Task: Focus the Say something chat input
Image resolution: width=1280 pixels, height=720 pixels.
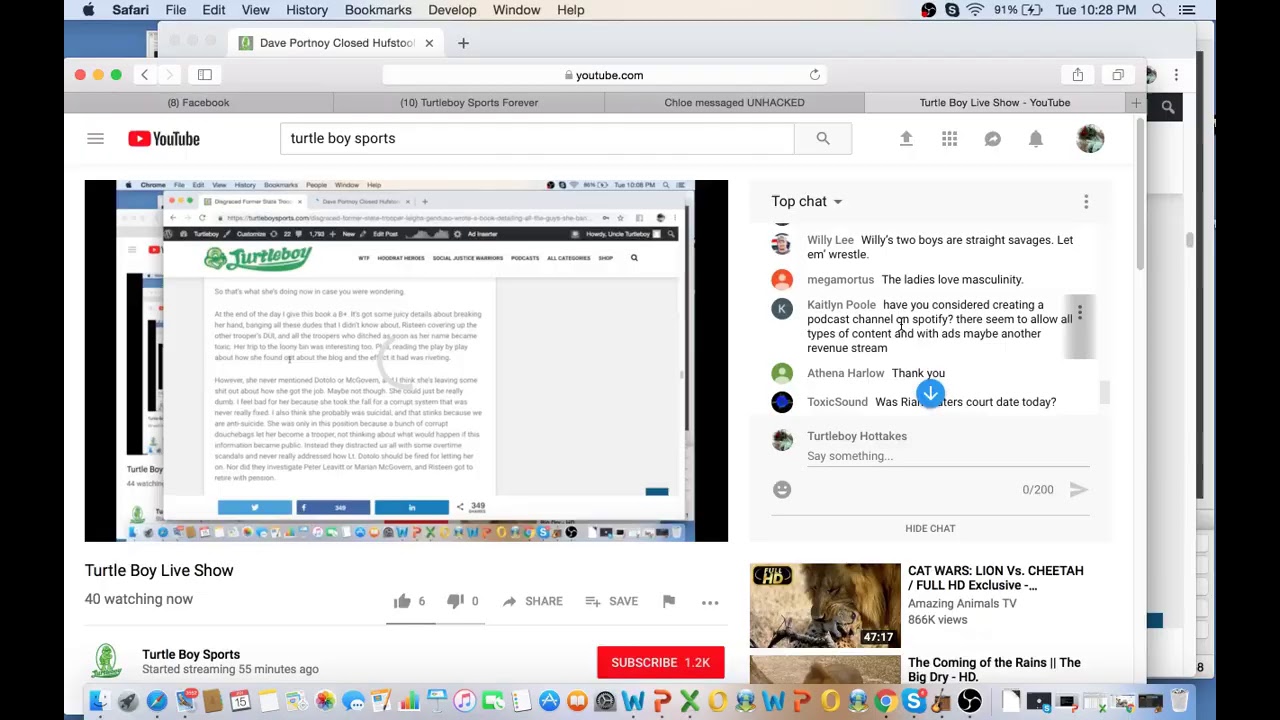Action: click(x=948, y=456)
